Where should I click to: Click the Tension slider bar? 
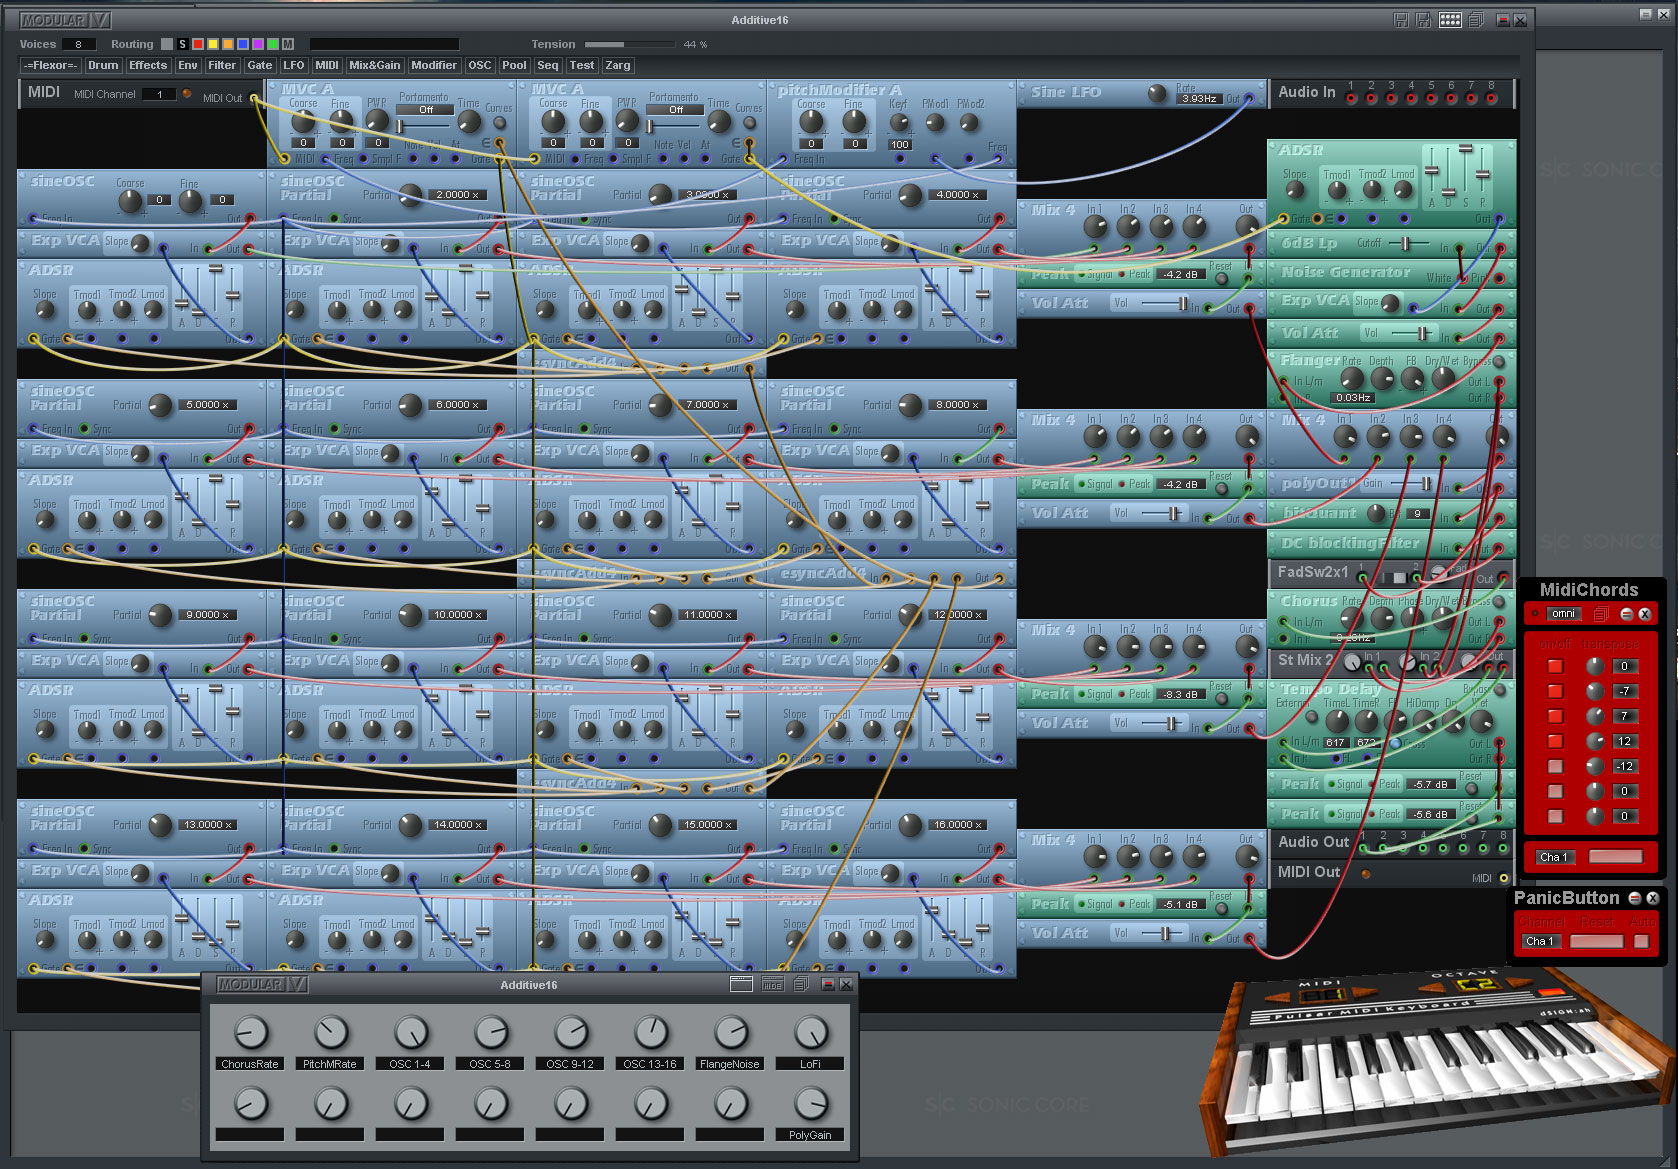[x=630, y=44]
